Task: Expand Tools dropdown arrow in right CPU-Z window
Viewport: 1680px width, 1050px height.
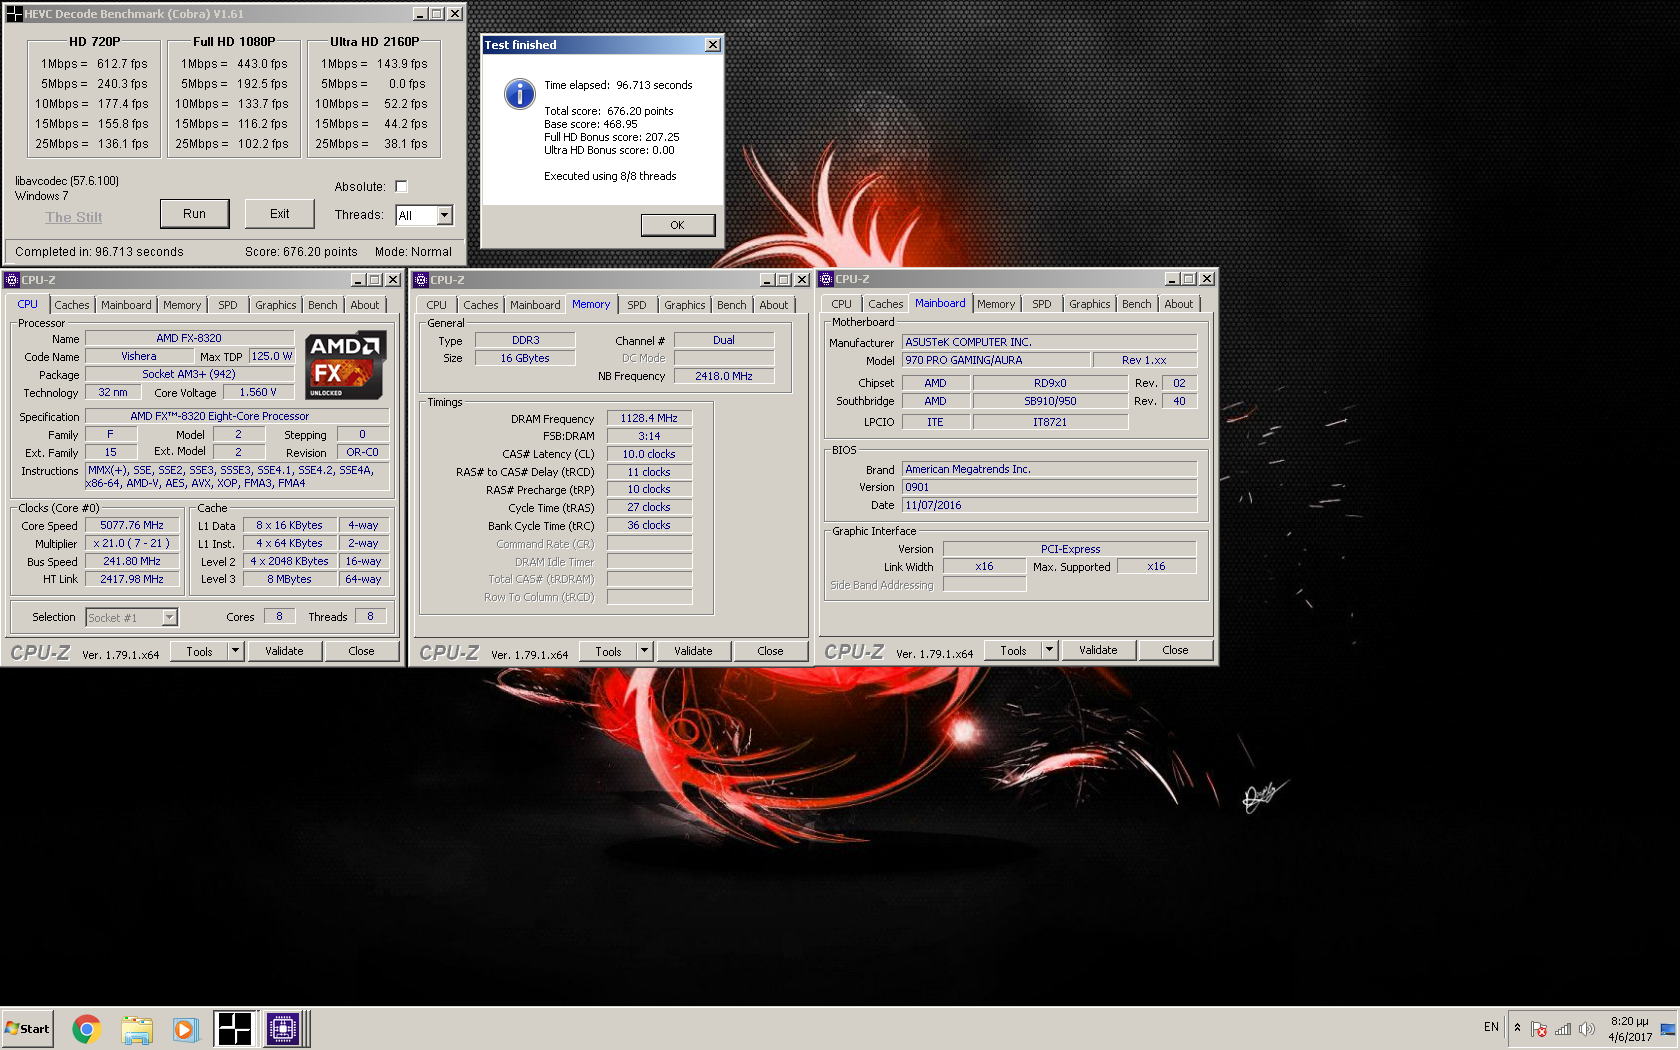Action: point(1050,650)
